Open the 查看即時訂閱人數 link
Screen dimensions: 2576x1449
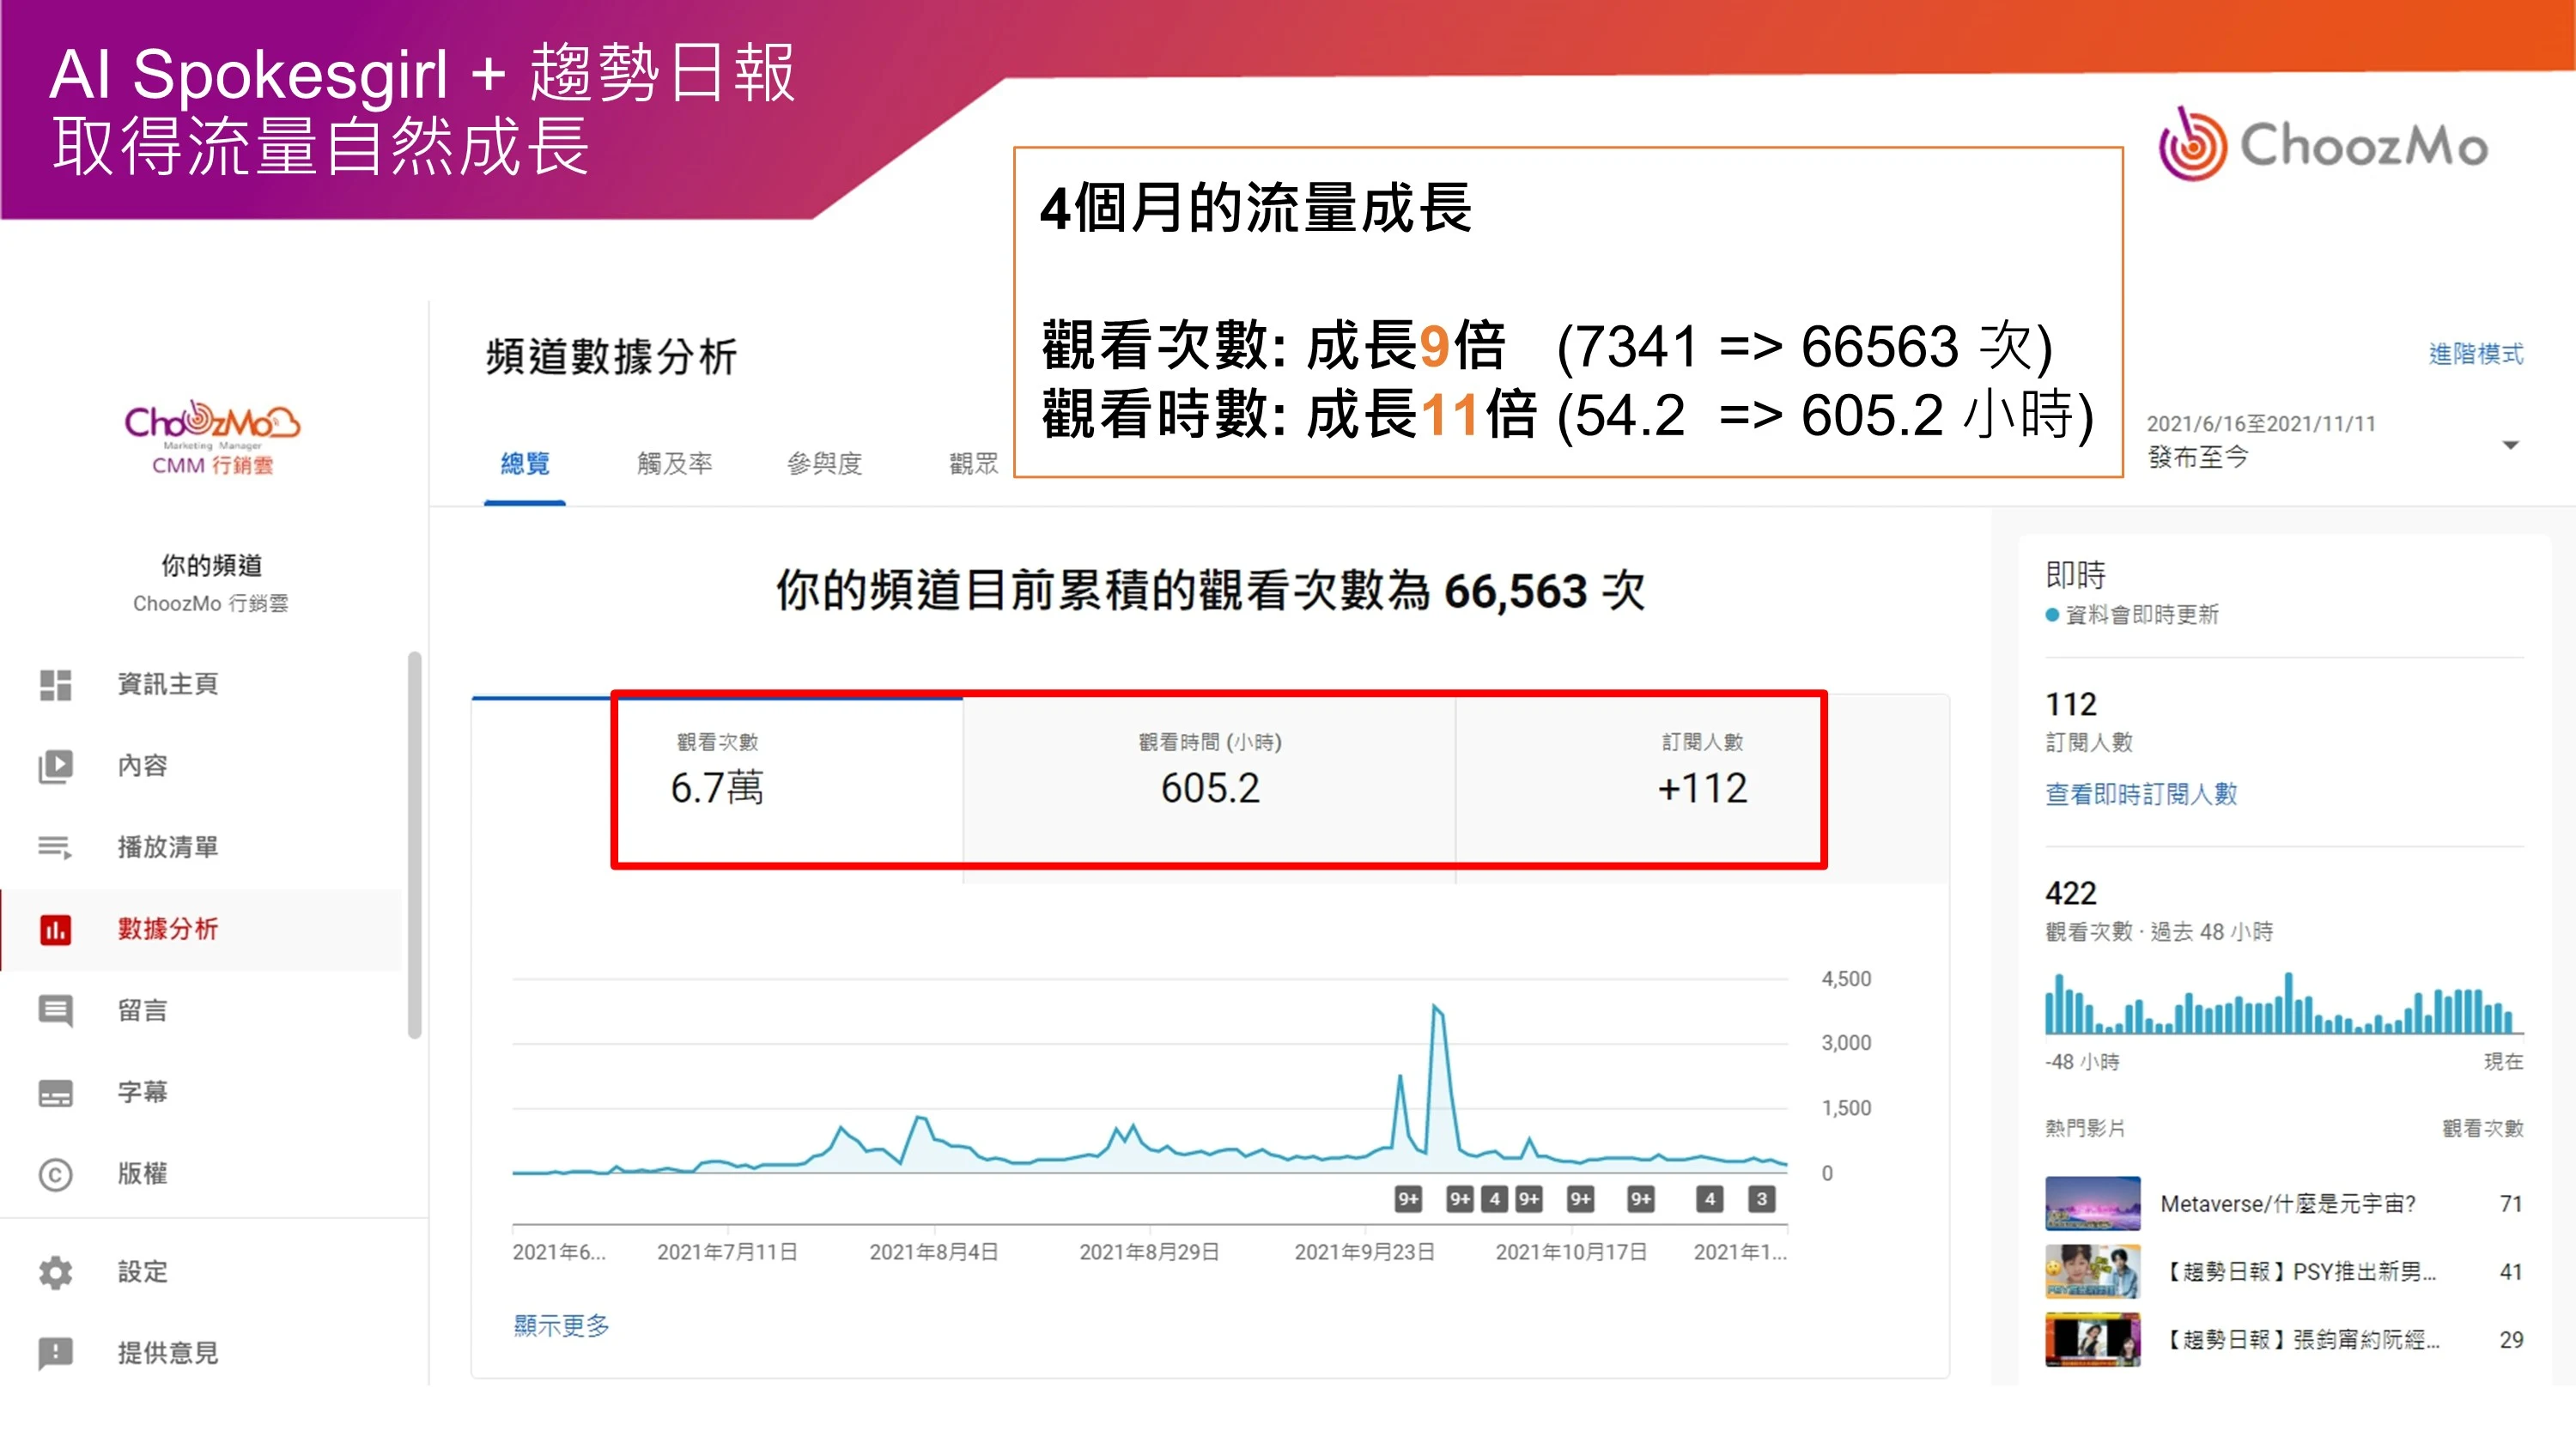[x=2140, y=795]
